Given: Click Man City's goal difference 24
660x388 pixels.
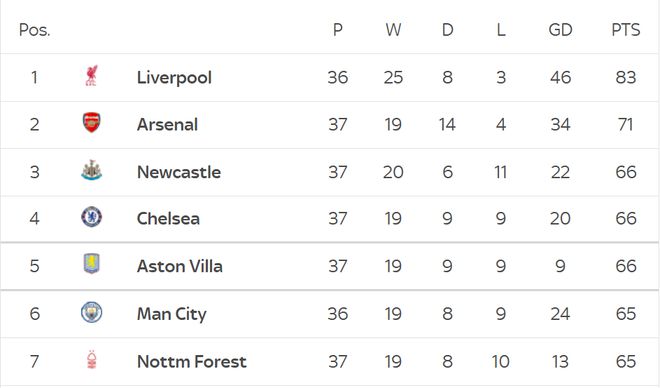Looking at the screenshot, I should [560, 314].
